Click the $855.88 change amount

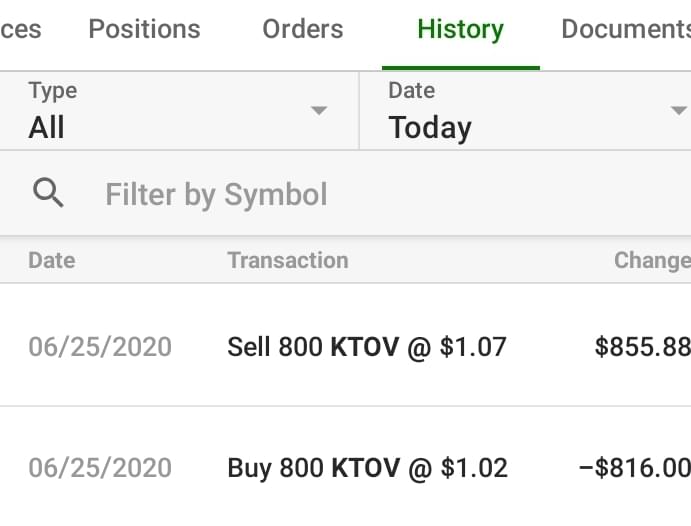click(x=642, y=347)
